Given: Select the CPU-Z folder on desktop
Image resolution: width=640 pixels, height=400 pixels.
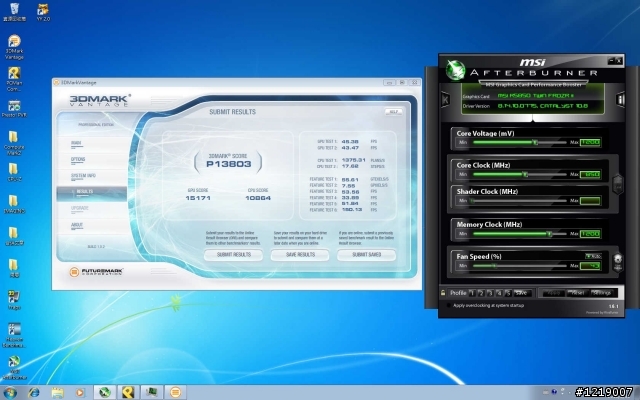Looking at the screenshot, I should pos(13,172).
